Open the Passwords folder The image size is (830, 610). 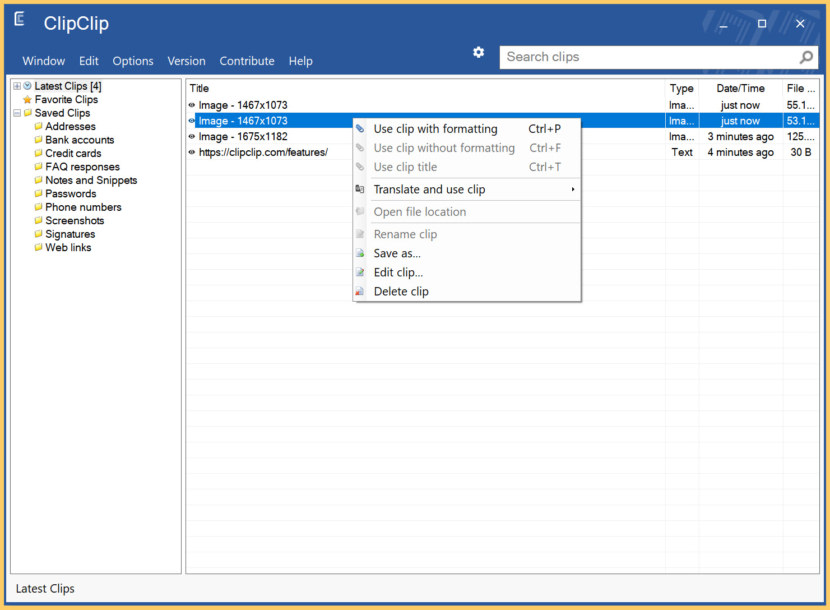pos(70,193)
